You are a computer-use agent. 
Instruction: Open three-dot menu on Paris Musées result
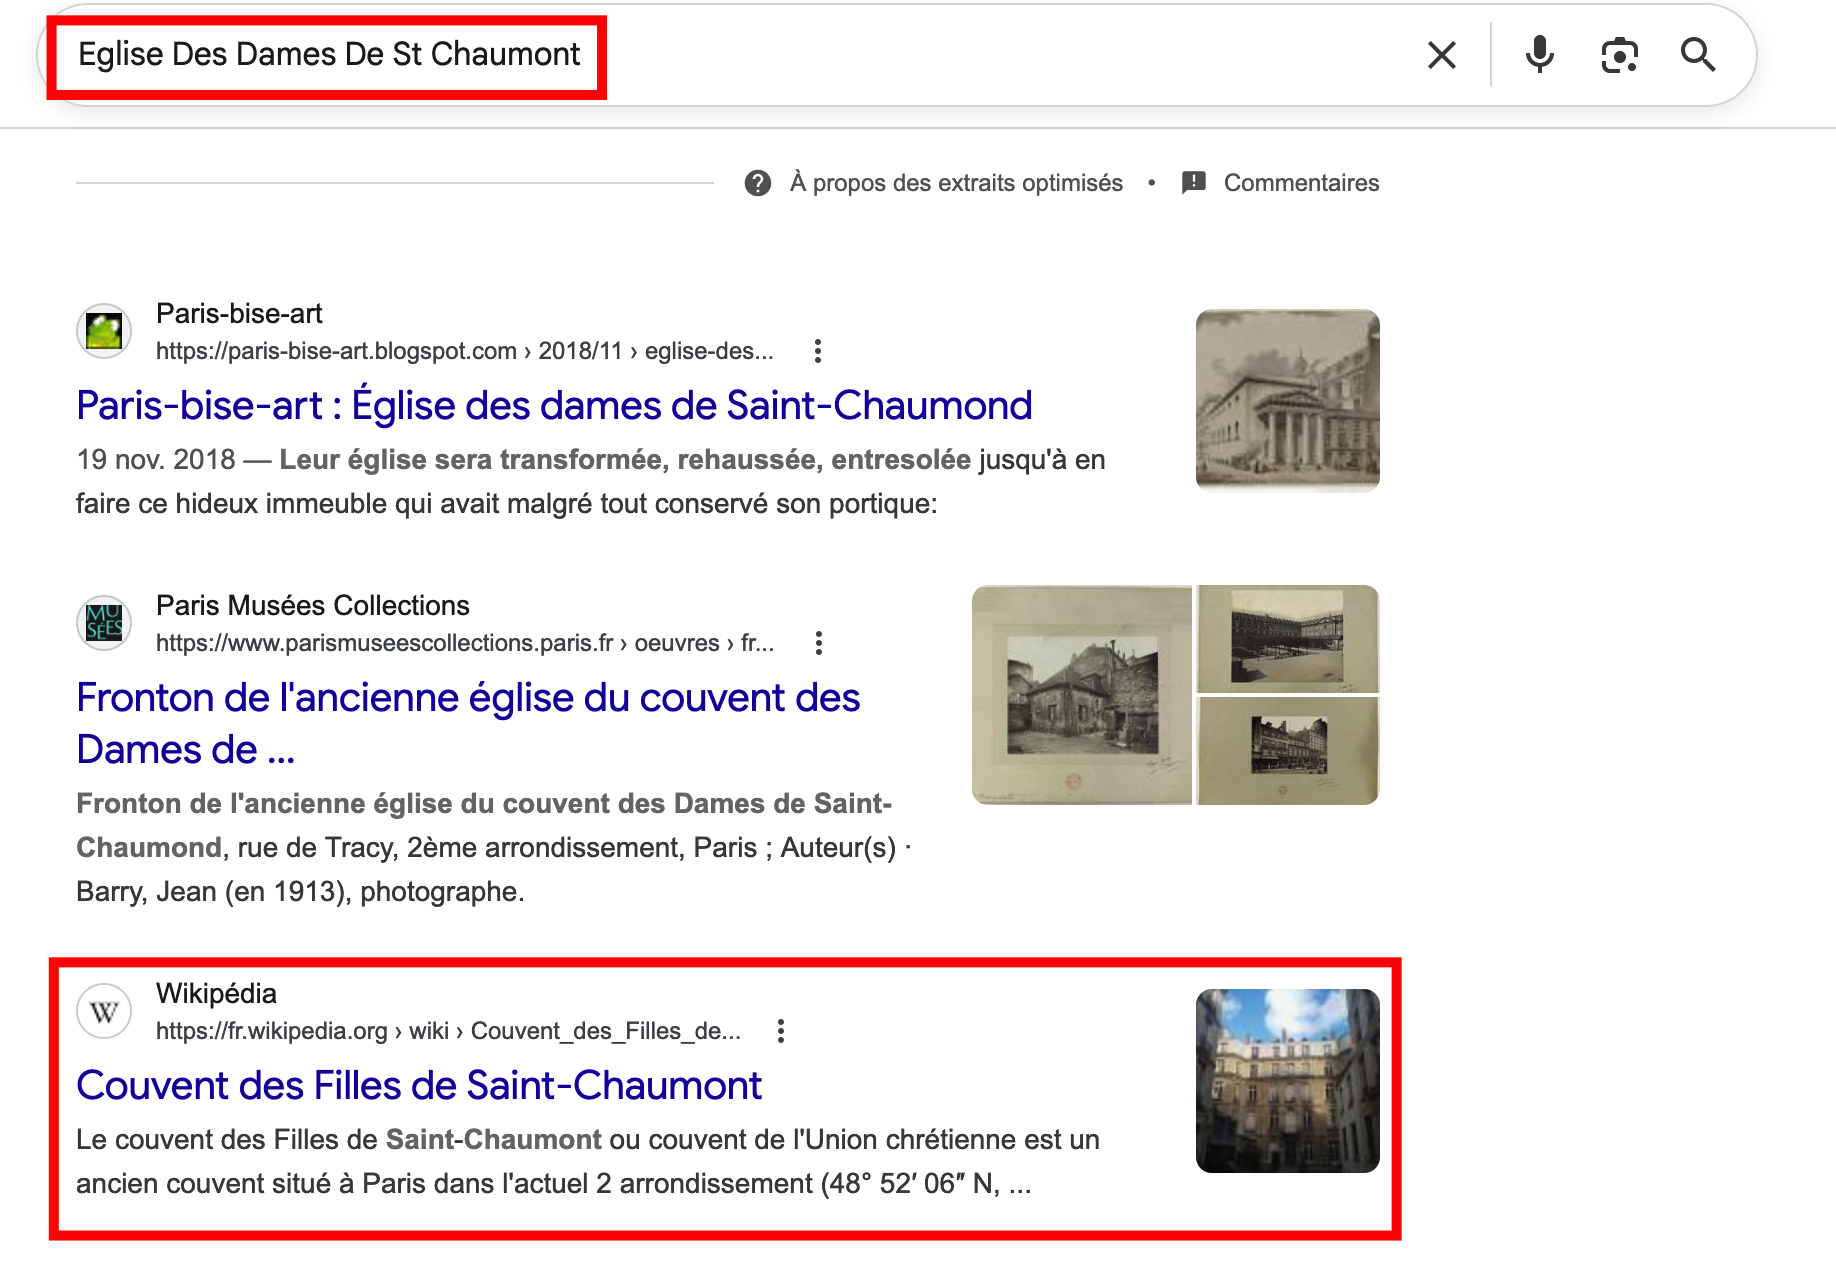[x=819, y=643]
